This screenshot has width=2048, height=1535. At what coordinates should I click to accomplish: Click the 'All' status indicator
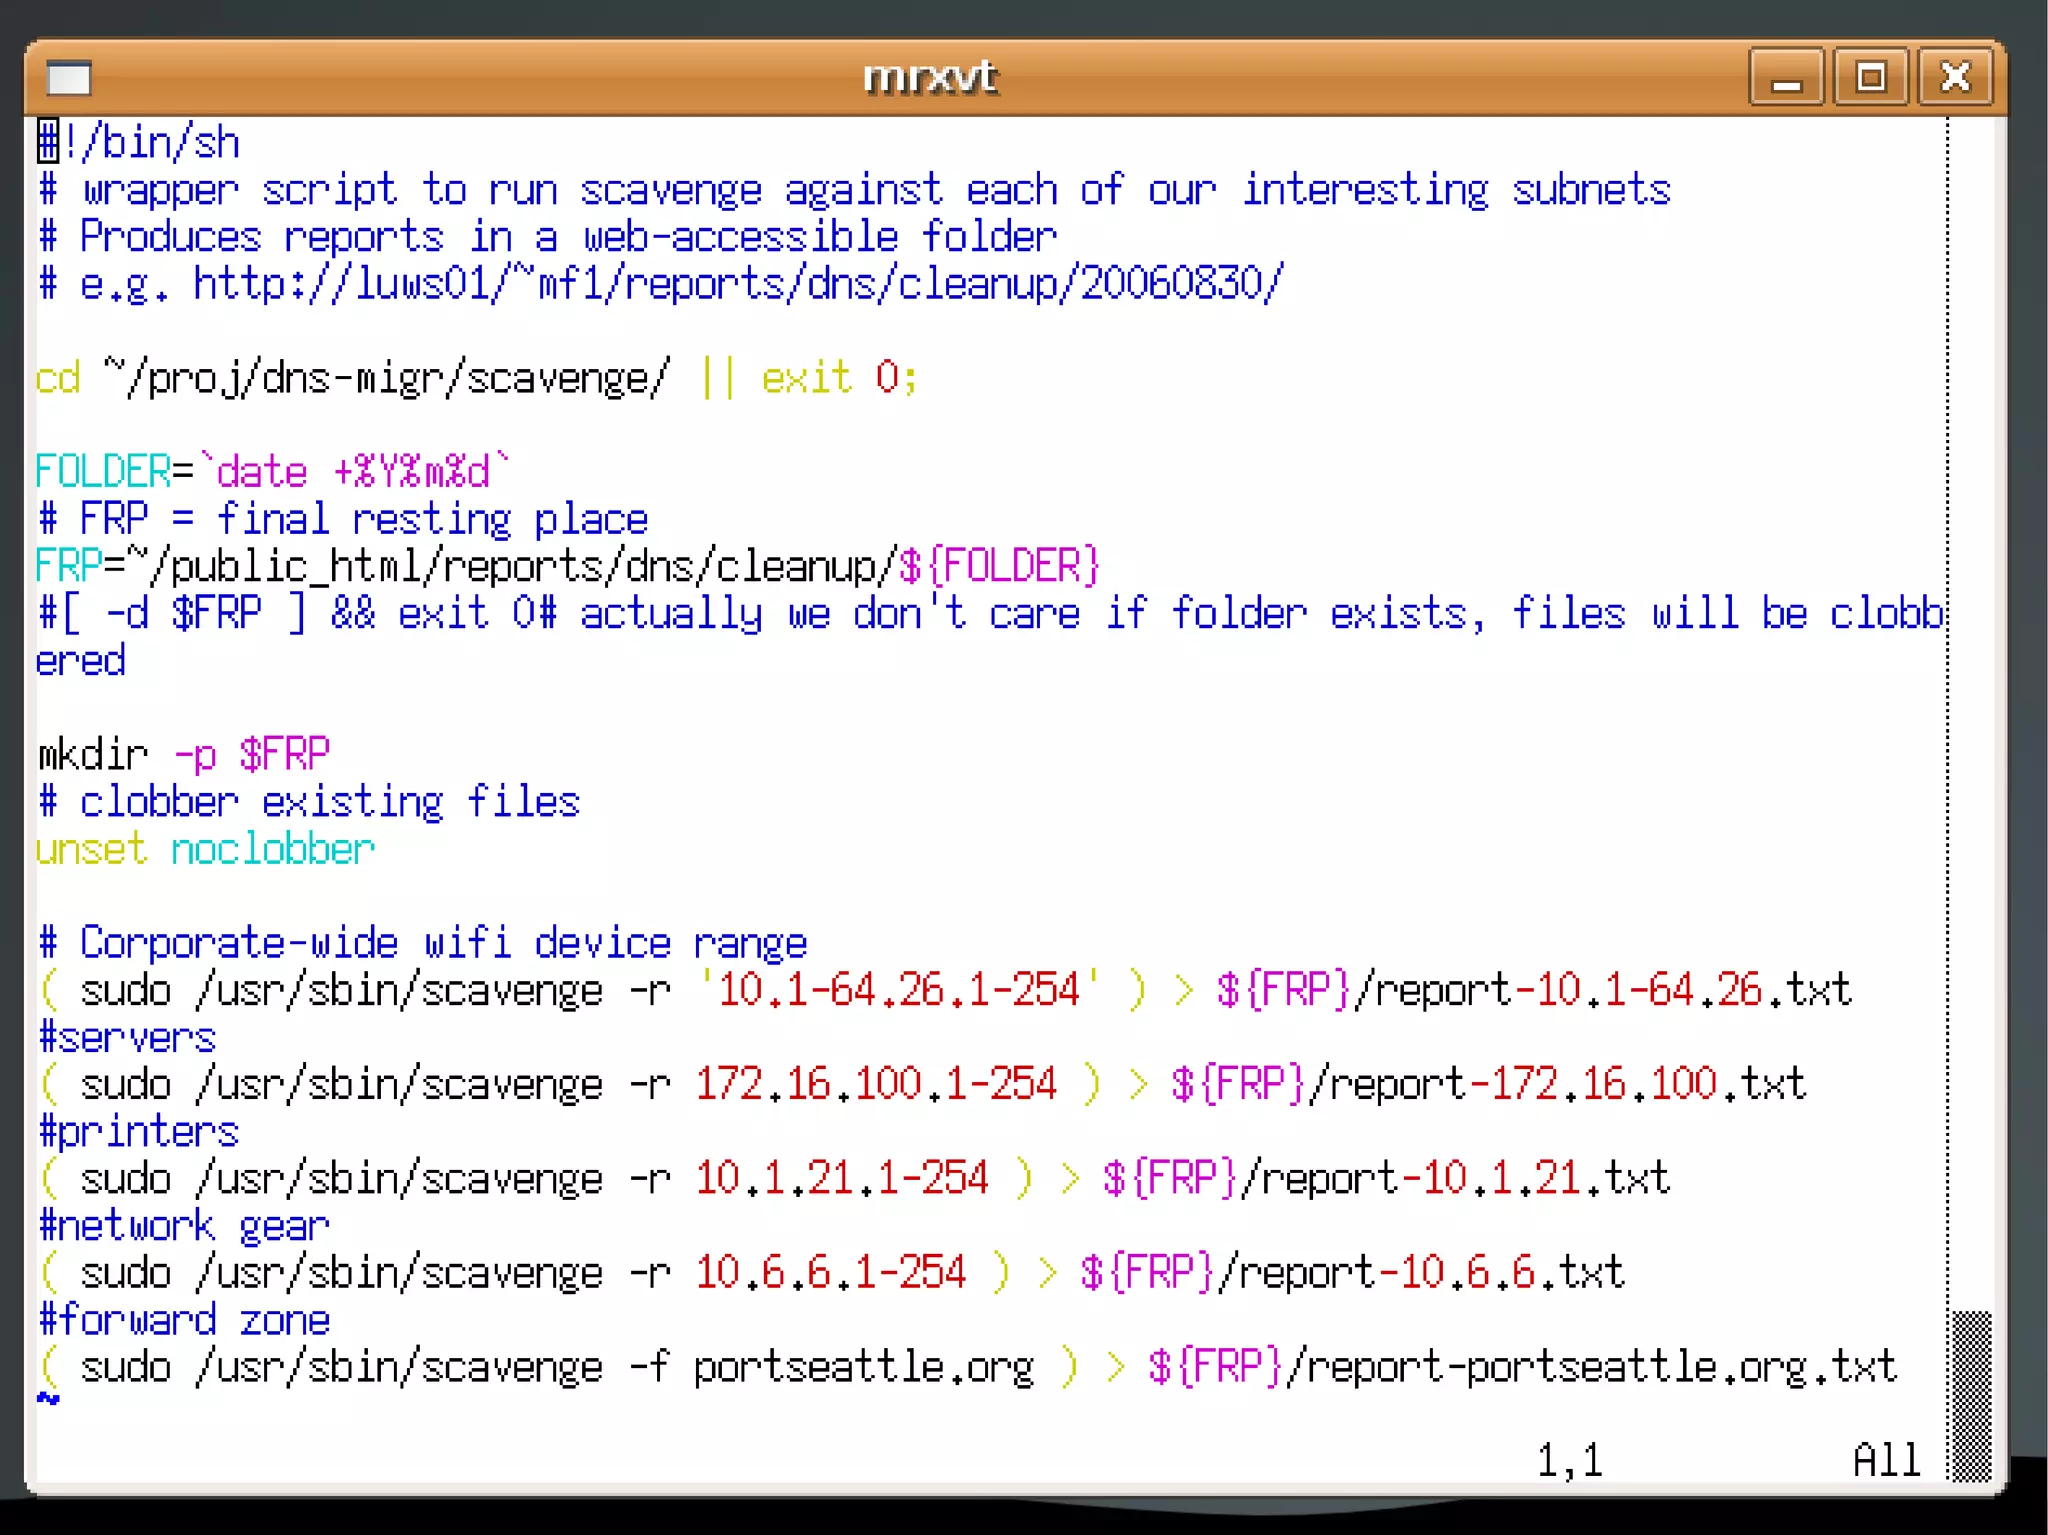coord(1886,1461)
